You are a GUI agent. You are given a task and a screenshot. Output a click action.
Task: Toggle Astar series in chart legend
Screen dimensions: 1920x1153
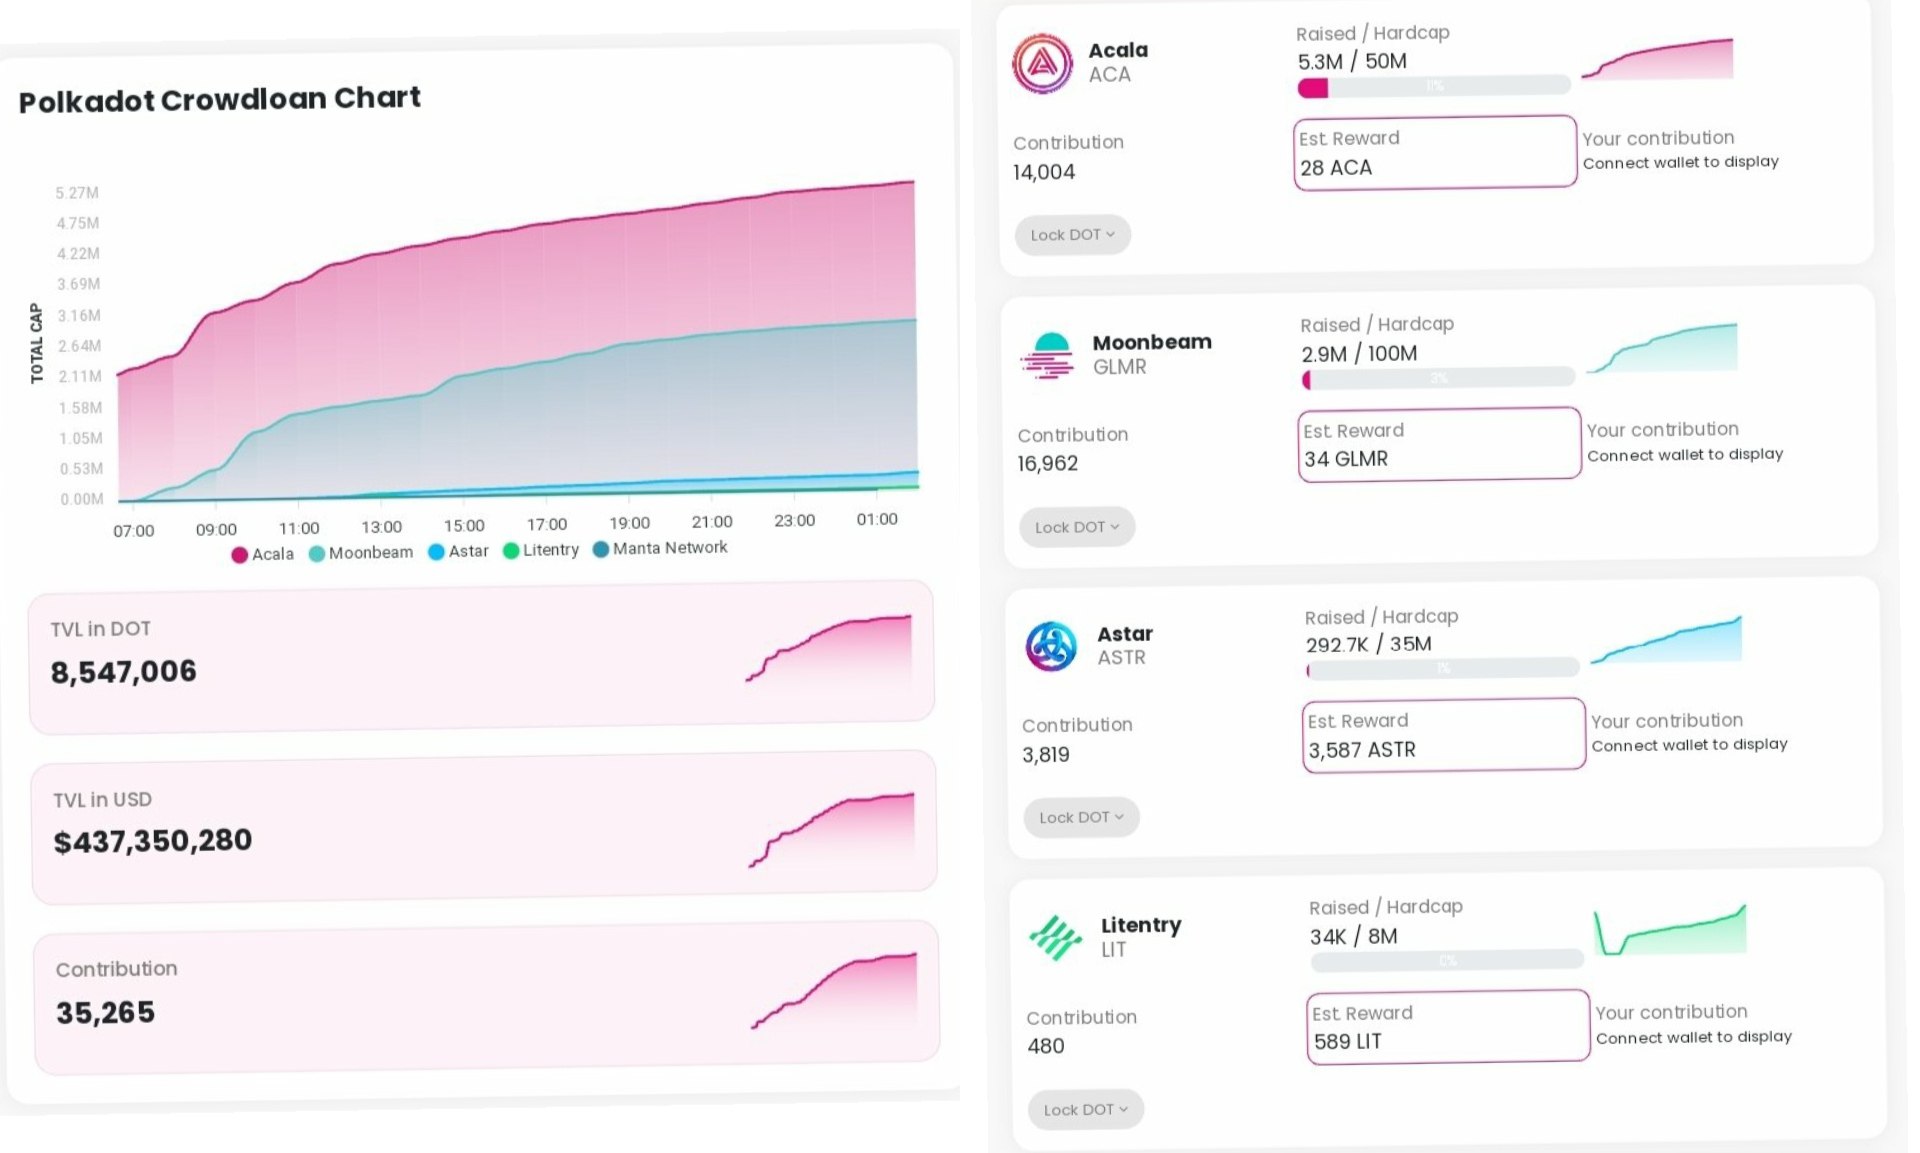pos(458,551)
